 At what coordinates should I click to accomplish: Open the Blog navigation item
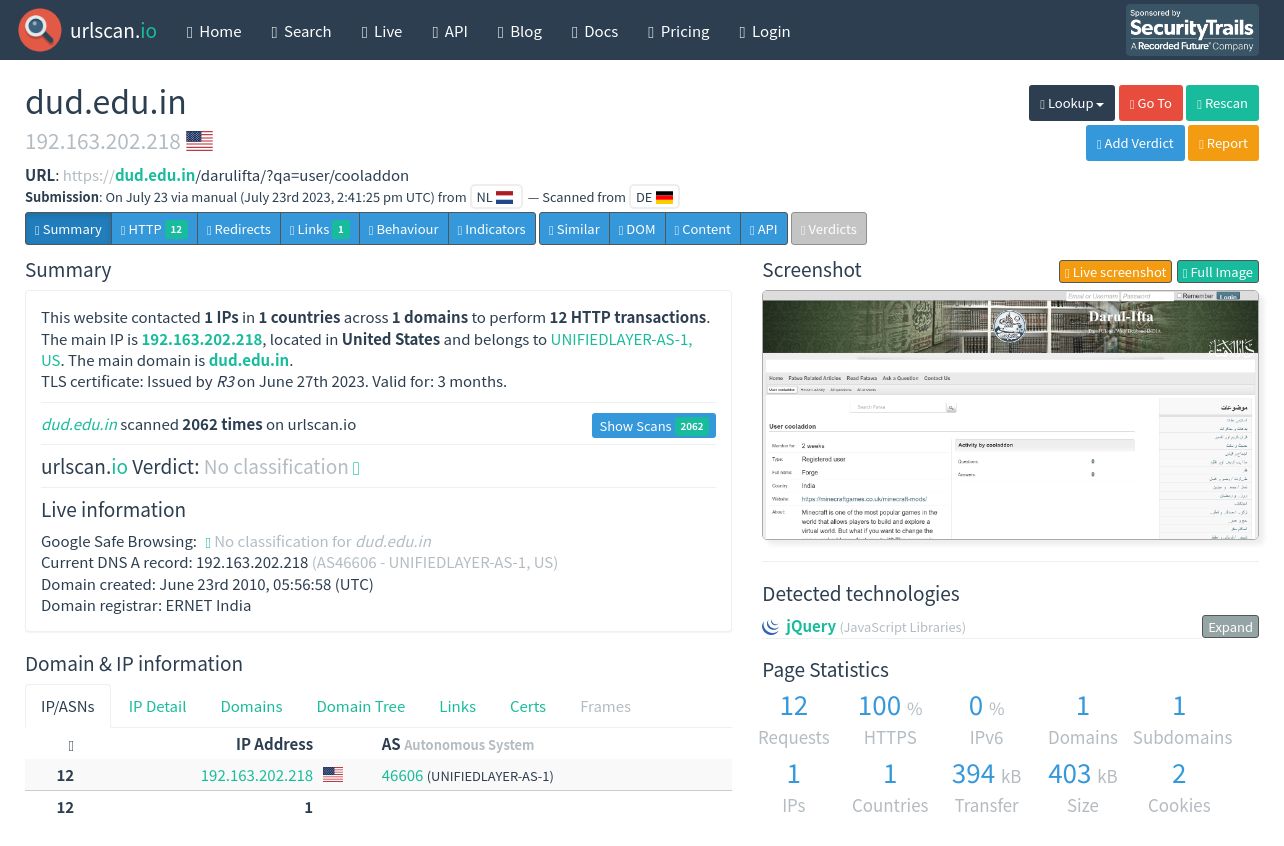(x=520, y=31)
